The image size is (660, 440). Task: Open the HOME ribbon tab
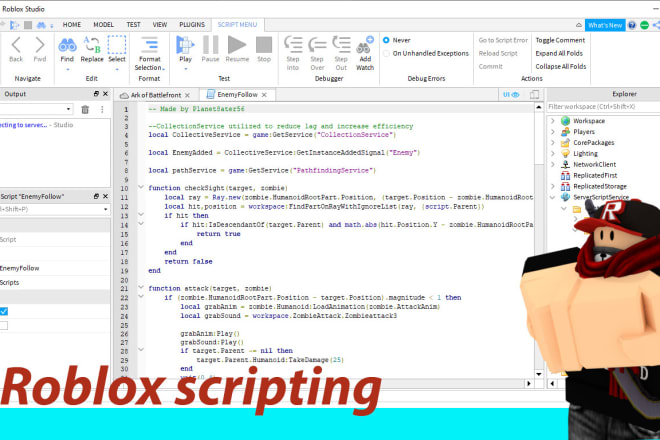72,25
